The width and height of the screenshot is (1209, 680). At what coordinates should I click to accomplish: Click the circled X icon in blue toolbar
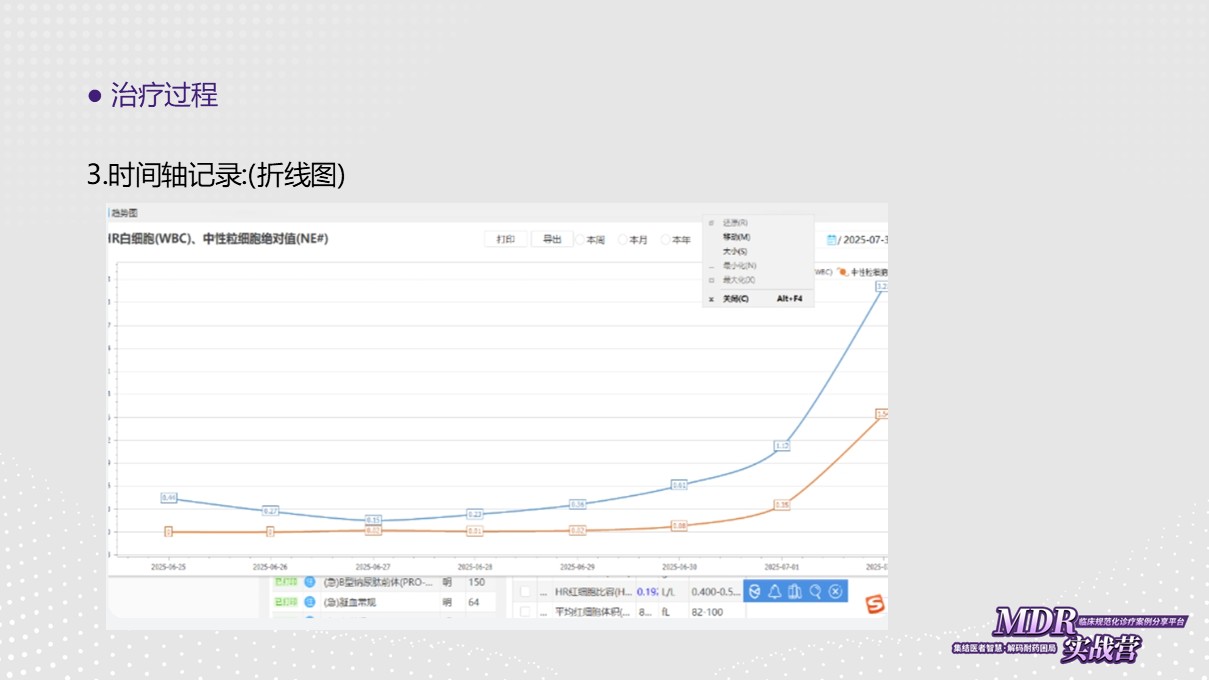point(836,592)
